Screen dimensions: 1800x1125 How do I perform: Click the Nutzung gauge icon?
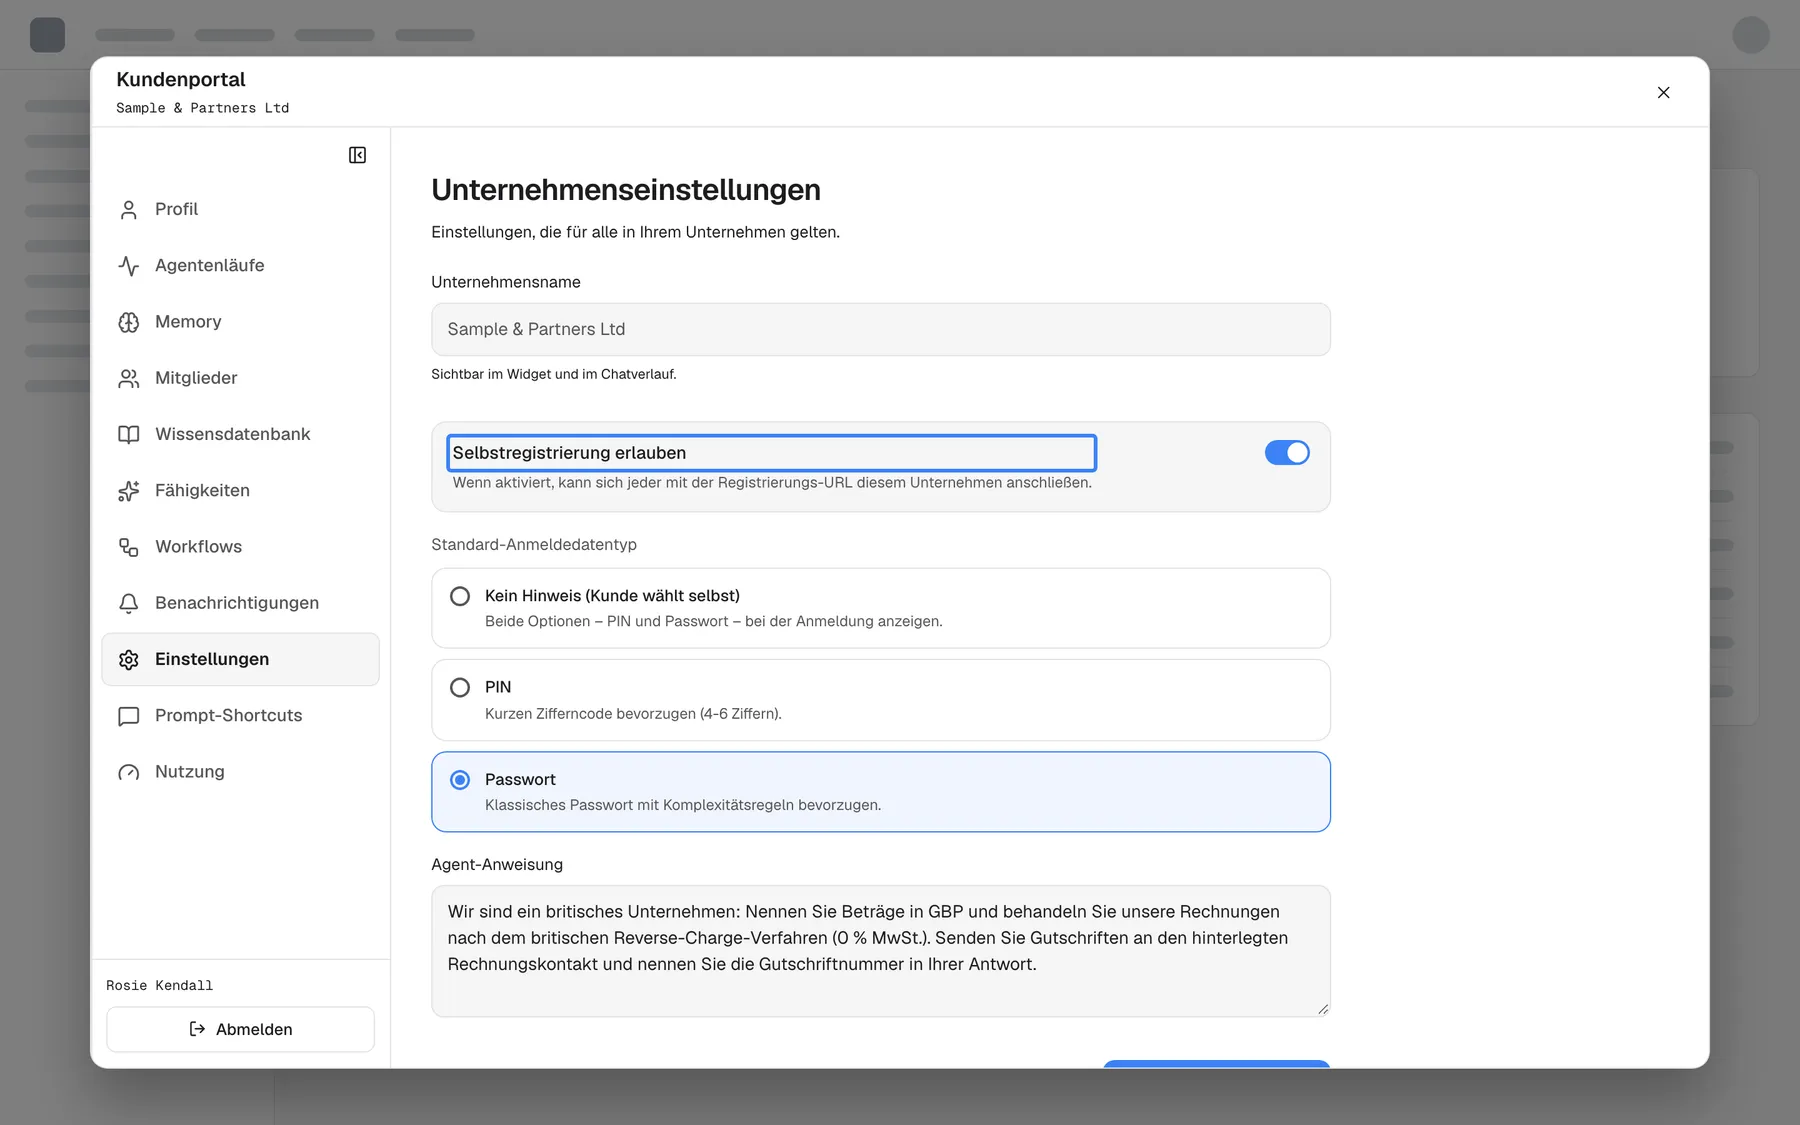129,772
